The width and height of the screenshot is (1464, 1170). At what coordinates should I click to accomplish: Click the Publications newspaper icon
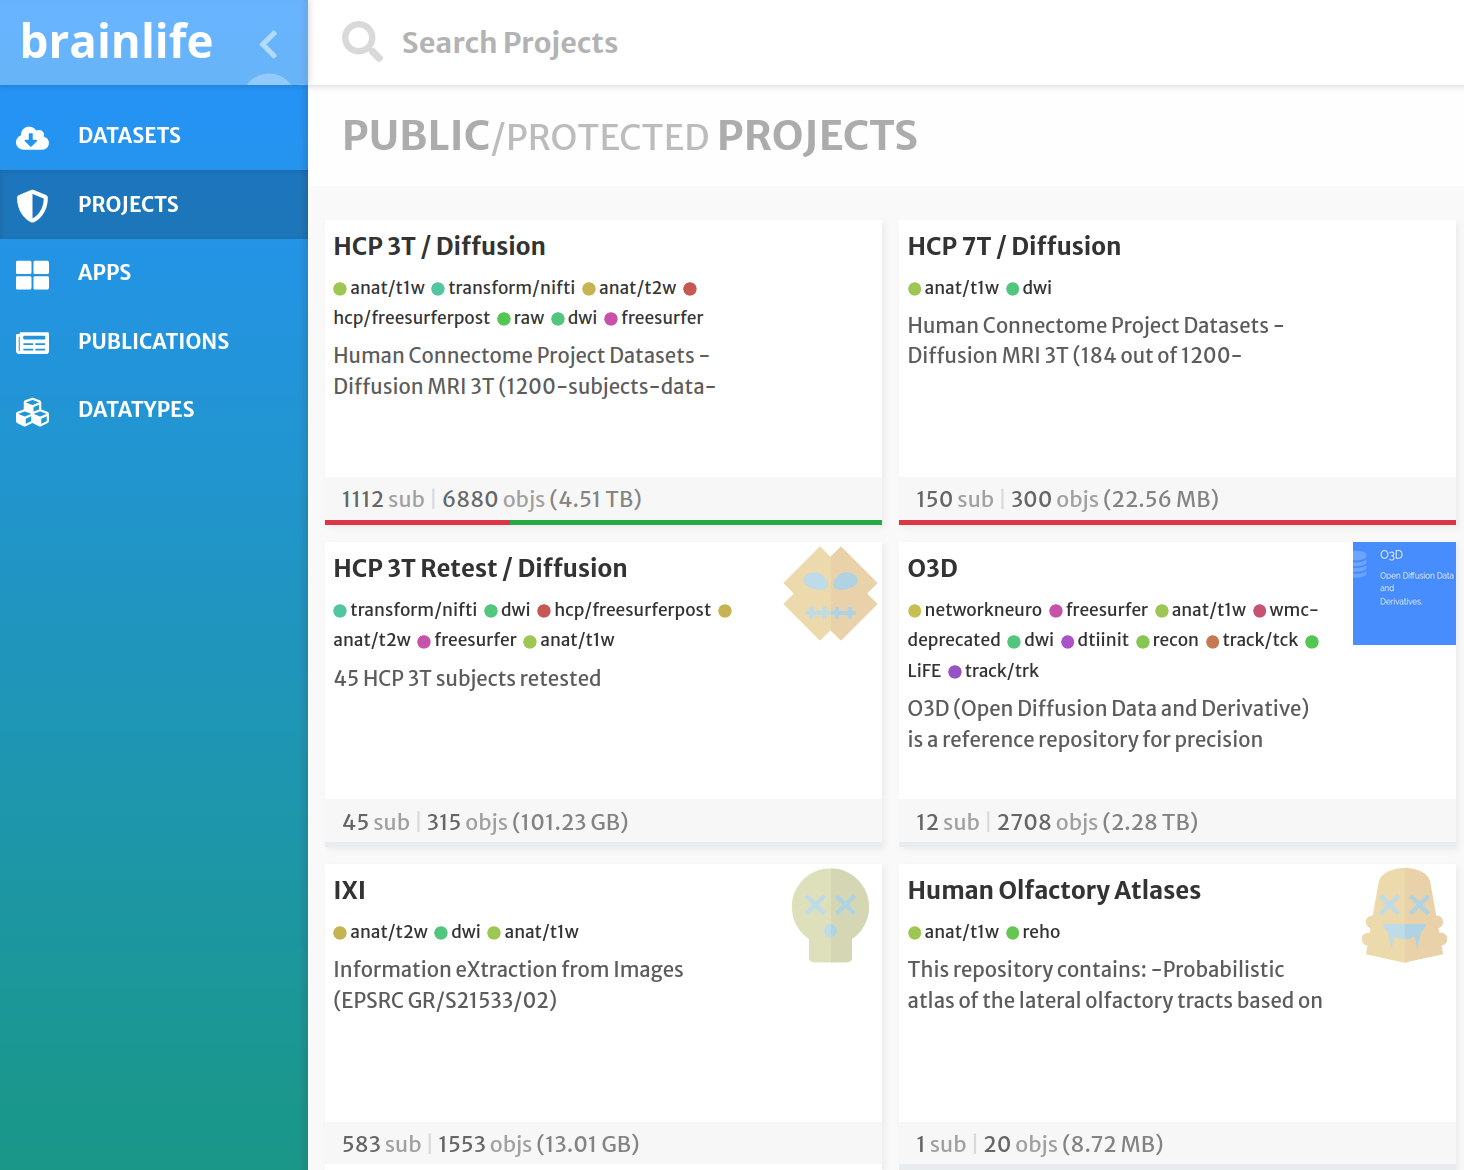[32, 343]
